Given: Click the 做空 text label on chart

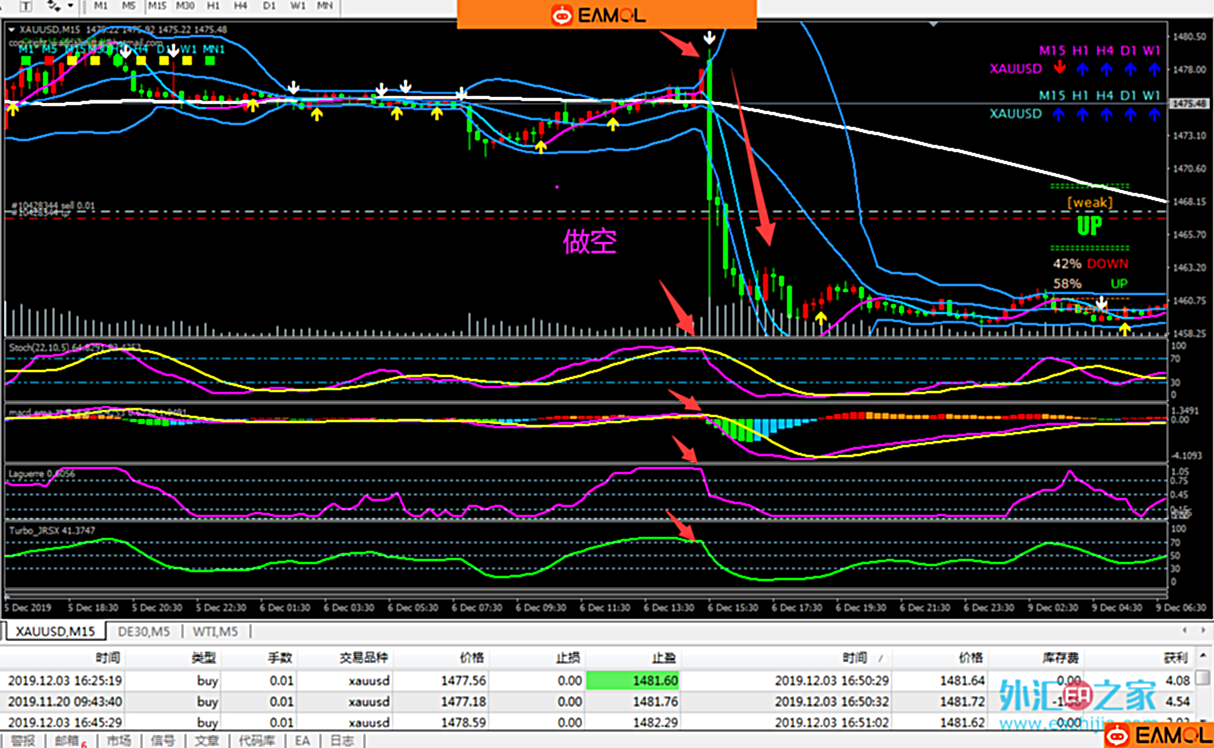Looking at the screenshot, I should tap(591, 242).
